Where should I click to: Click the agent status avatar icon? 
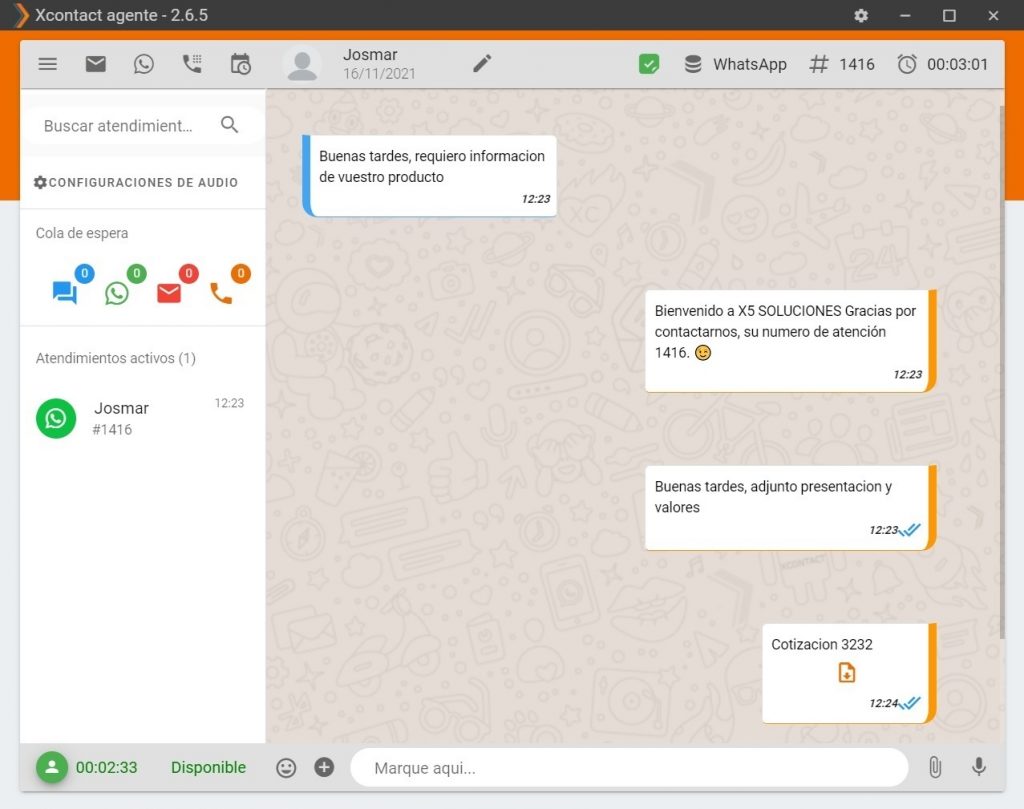52,767
